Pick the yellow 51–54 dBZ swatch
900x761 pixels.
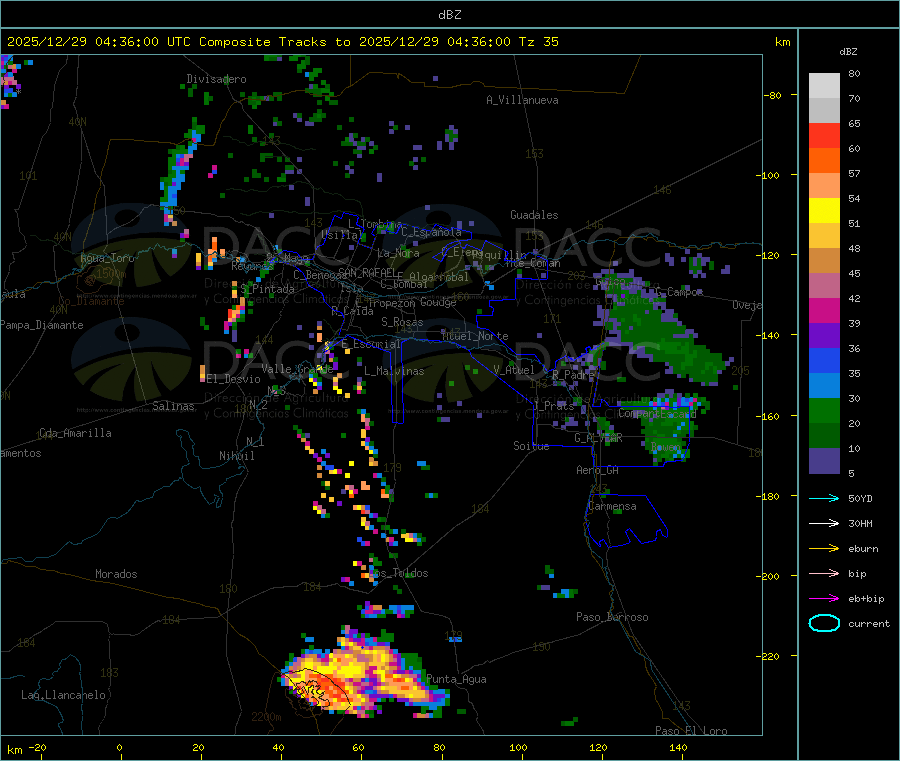(824, 211)
